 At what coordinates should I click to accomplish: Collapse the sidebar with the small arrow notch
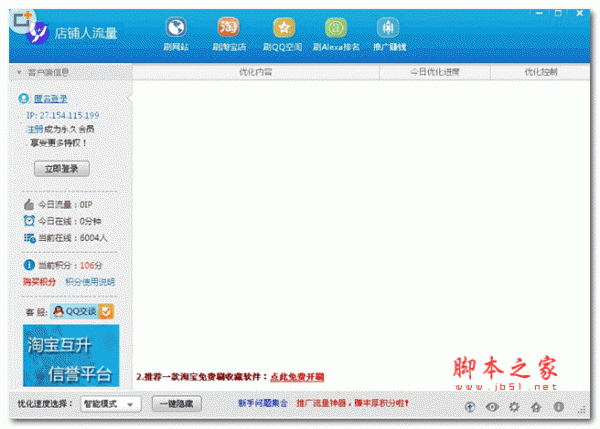[130, 98]
